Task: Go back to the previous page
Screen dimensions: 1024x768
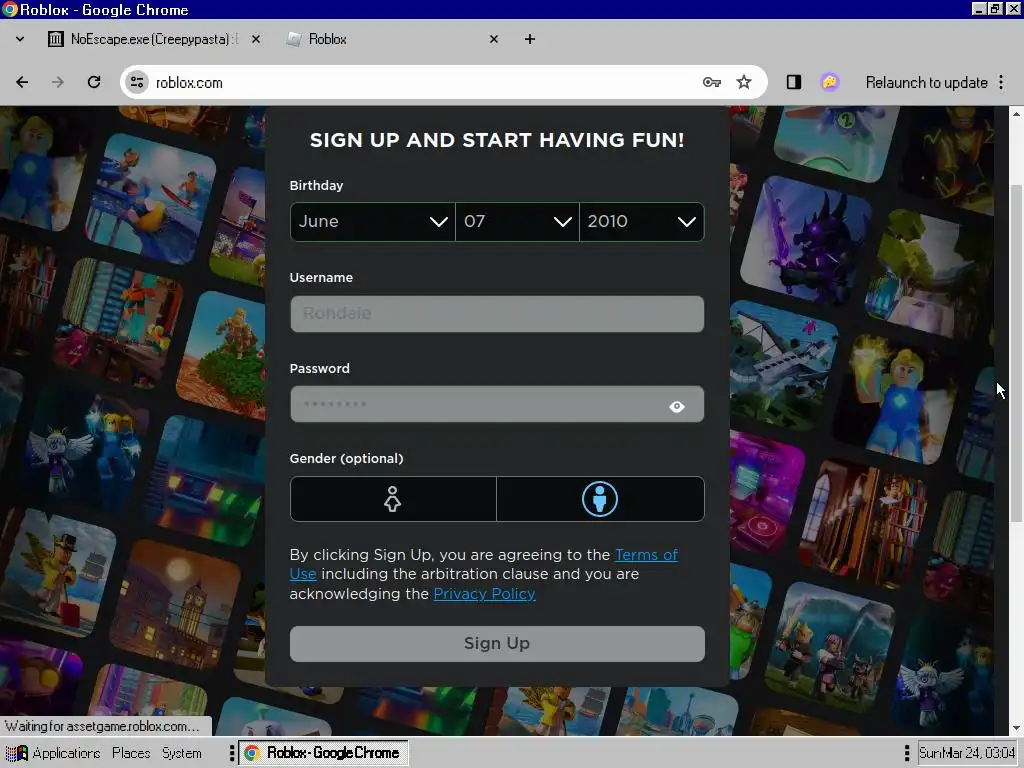Action: (x=22, y=82)
